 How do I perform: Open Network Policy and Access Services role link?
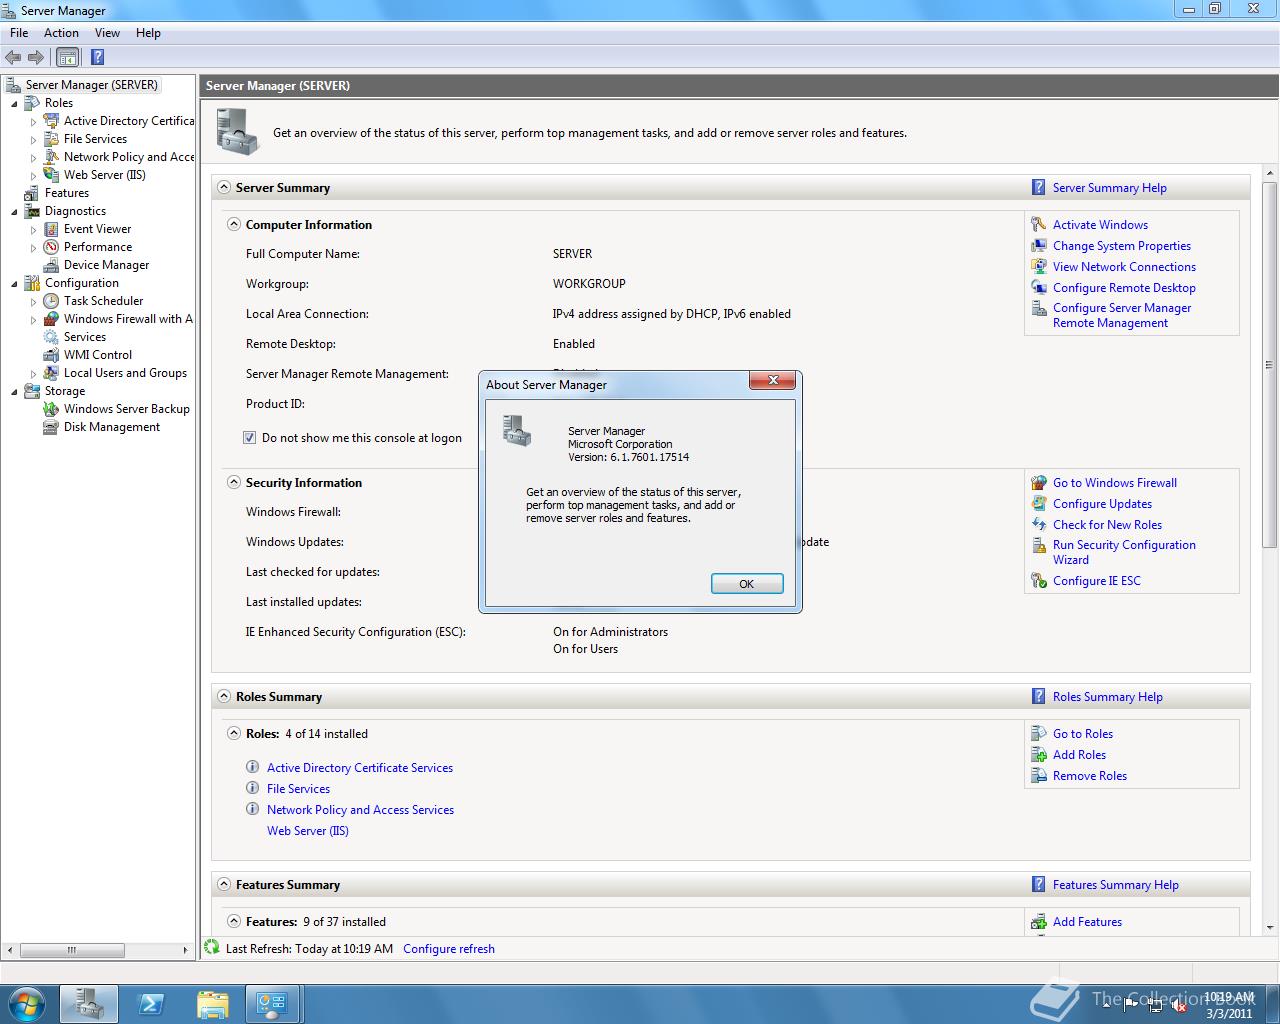[x=360, y=810]
